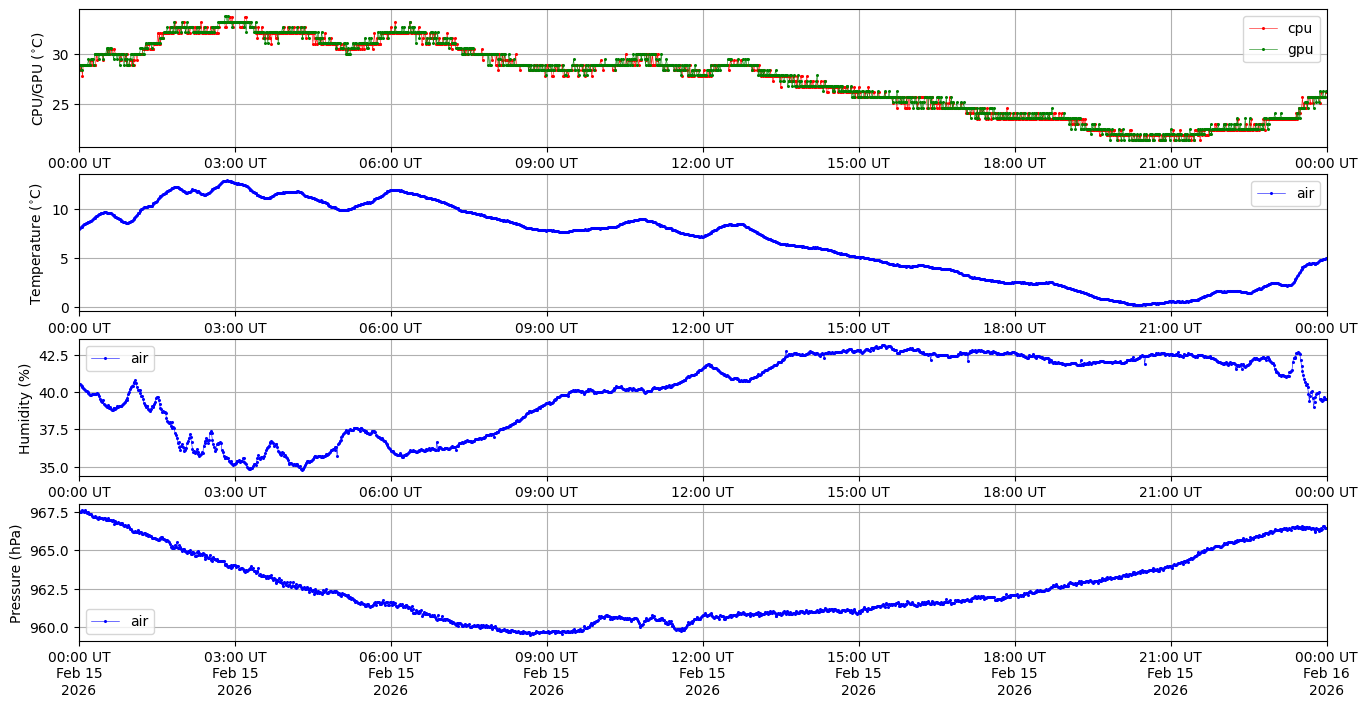Select the cpu label in top legend
This screenshot has width=1367, height=707.
1300,29
